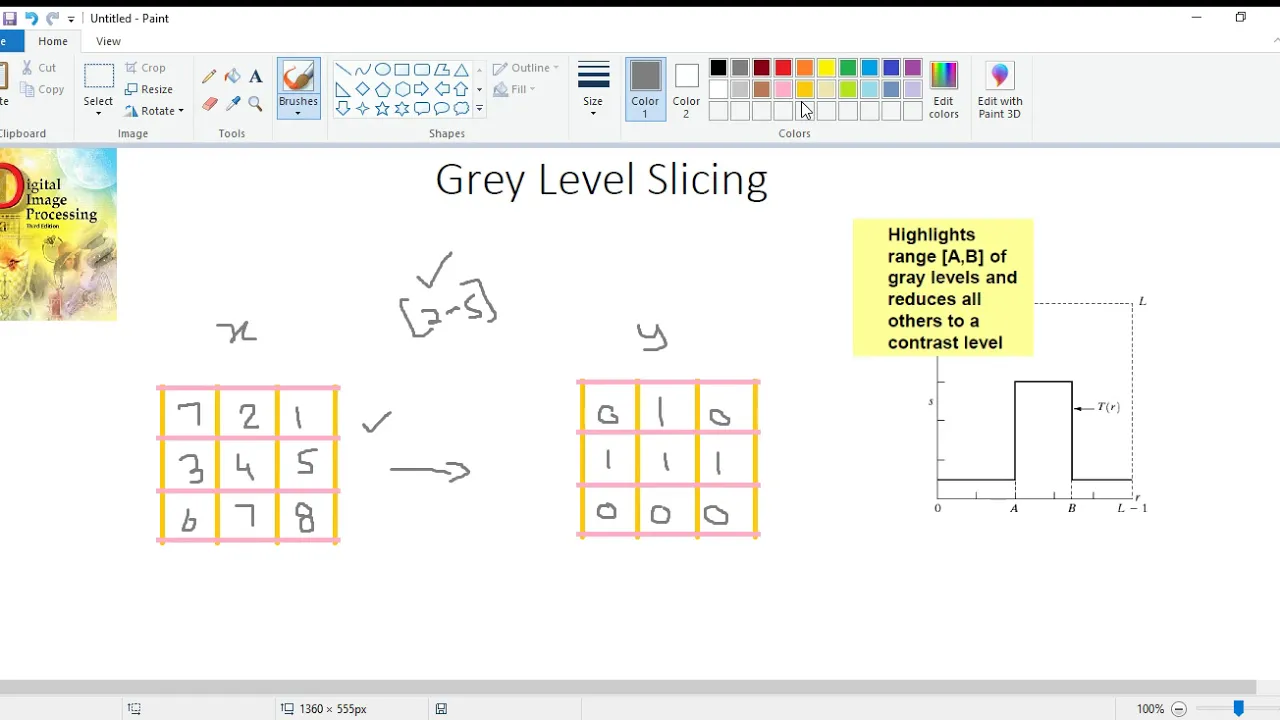1280x720 pixels.
Task: Open the Brushes dropdown arrow
Action: click(298, 112)
